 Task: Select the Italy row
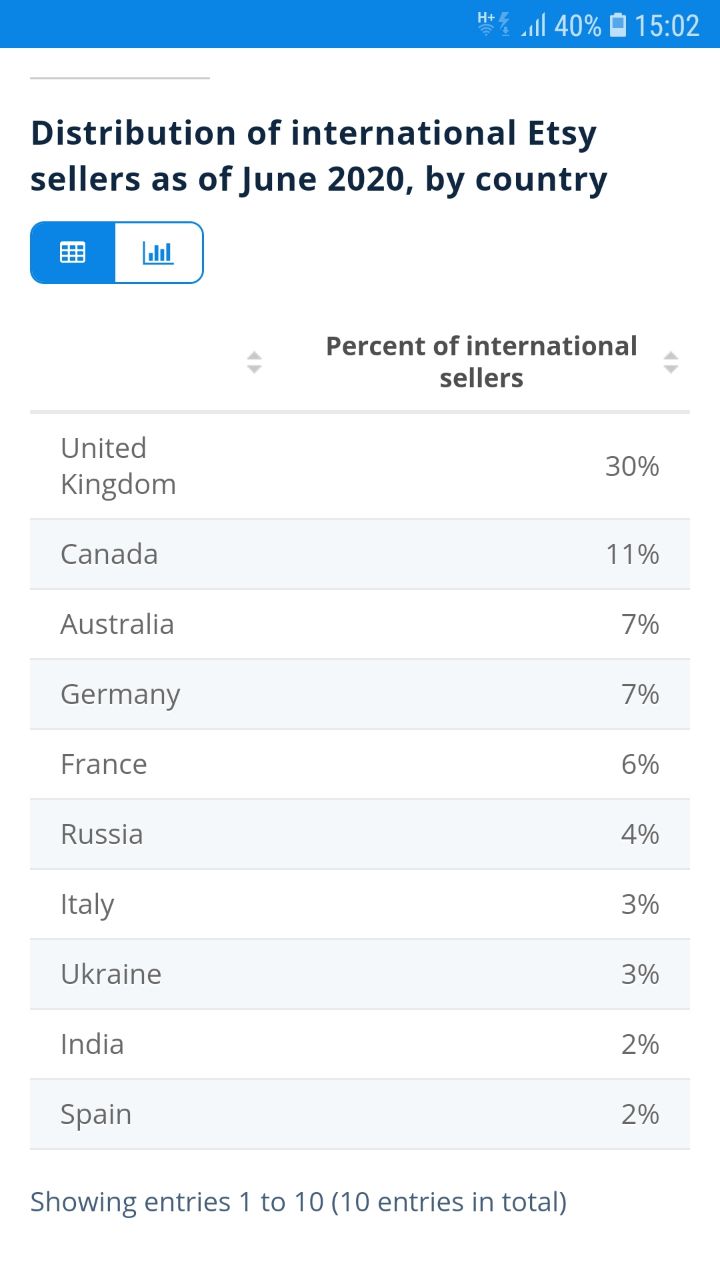(360, 904)
